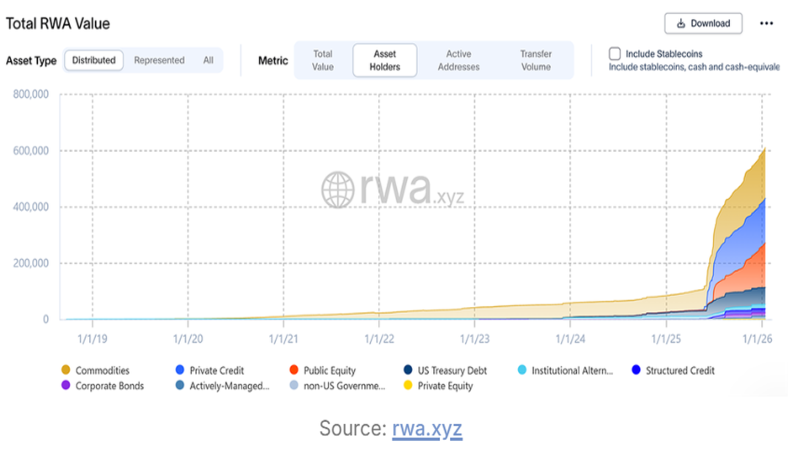This screenshot has width=800, height=450.
Task: Switch metric to Total Value
Action: [x=322, y=60]
